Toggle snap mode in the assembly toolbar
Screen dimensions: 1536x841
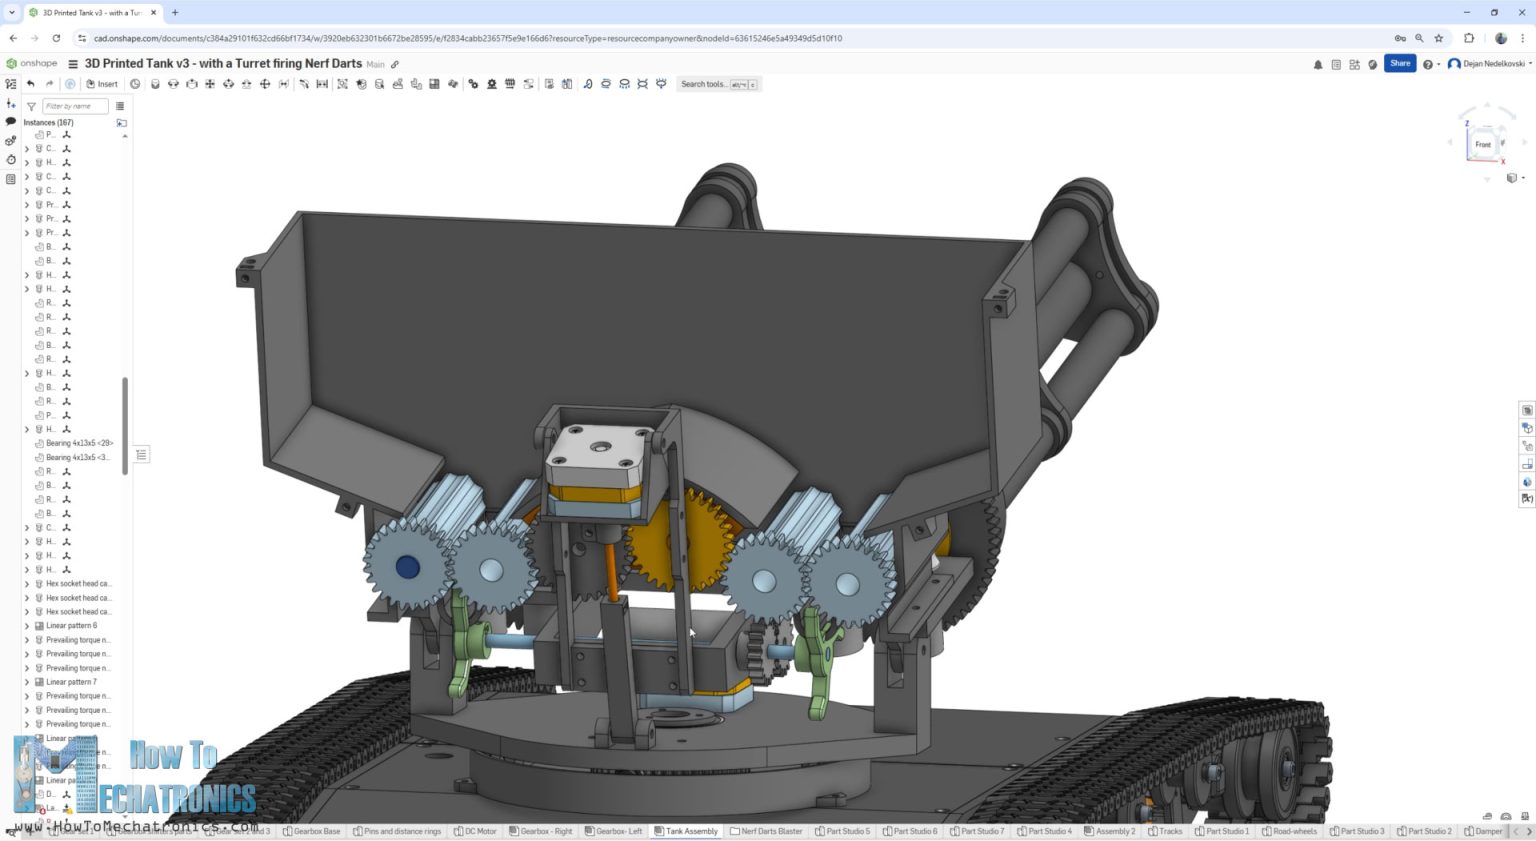coord(304,84)
